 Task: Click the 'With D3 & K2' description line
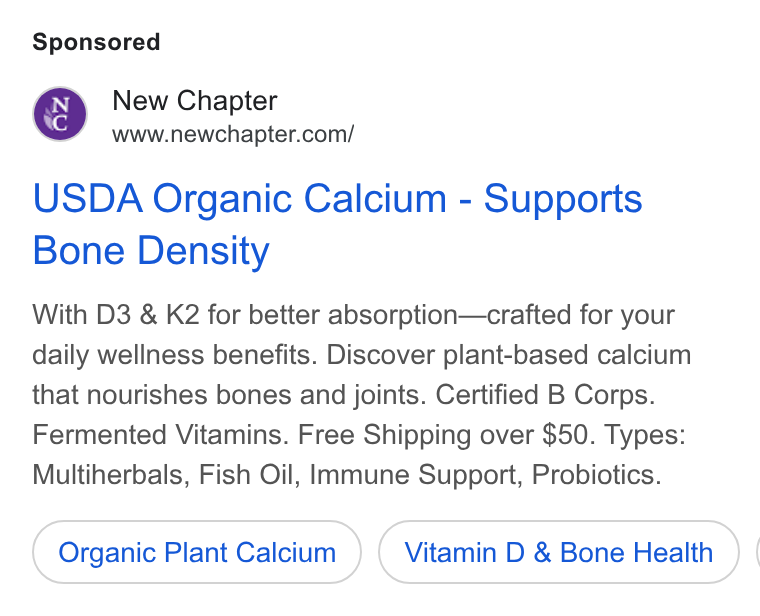pos(353,315)
